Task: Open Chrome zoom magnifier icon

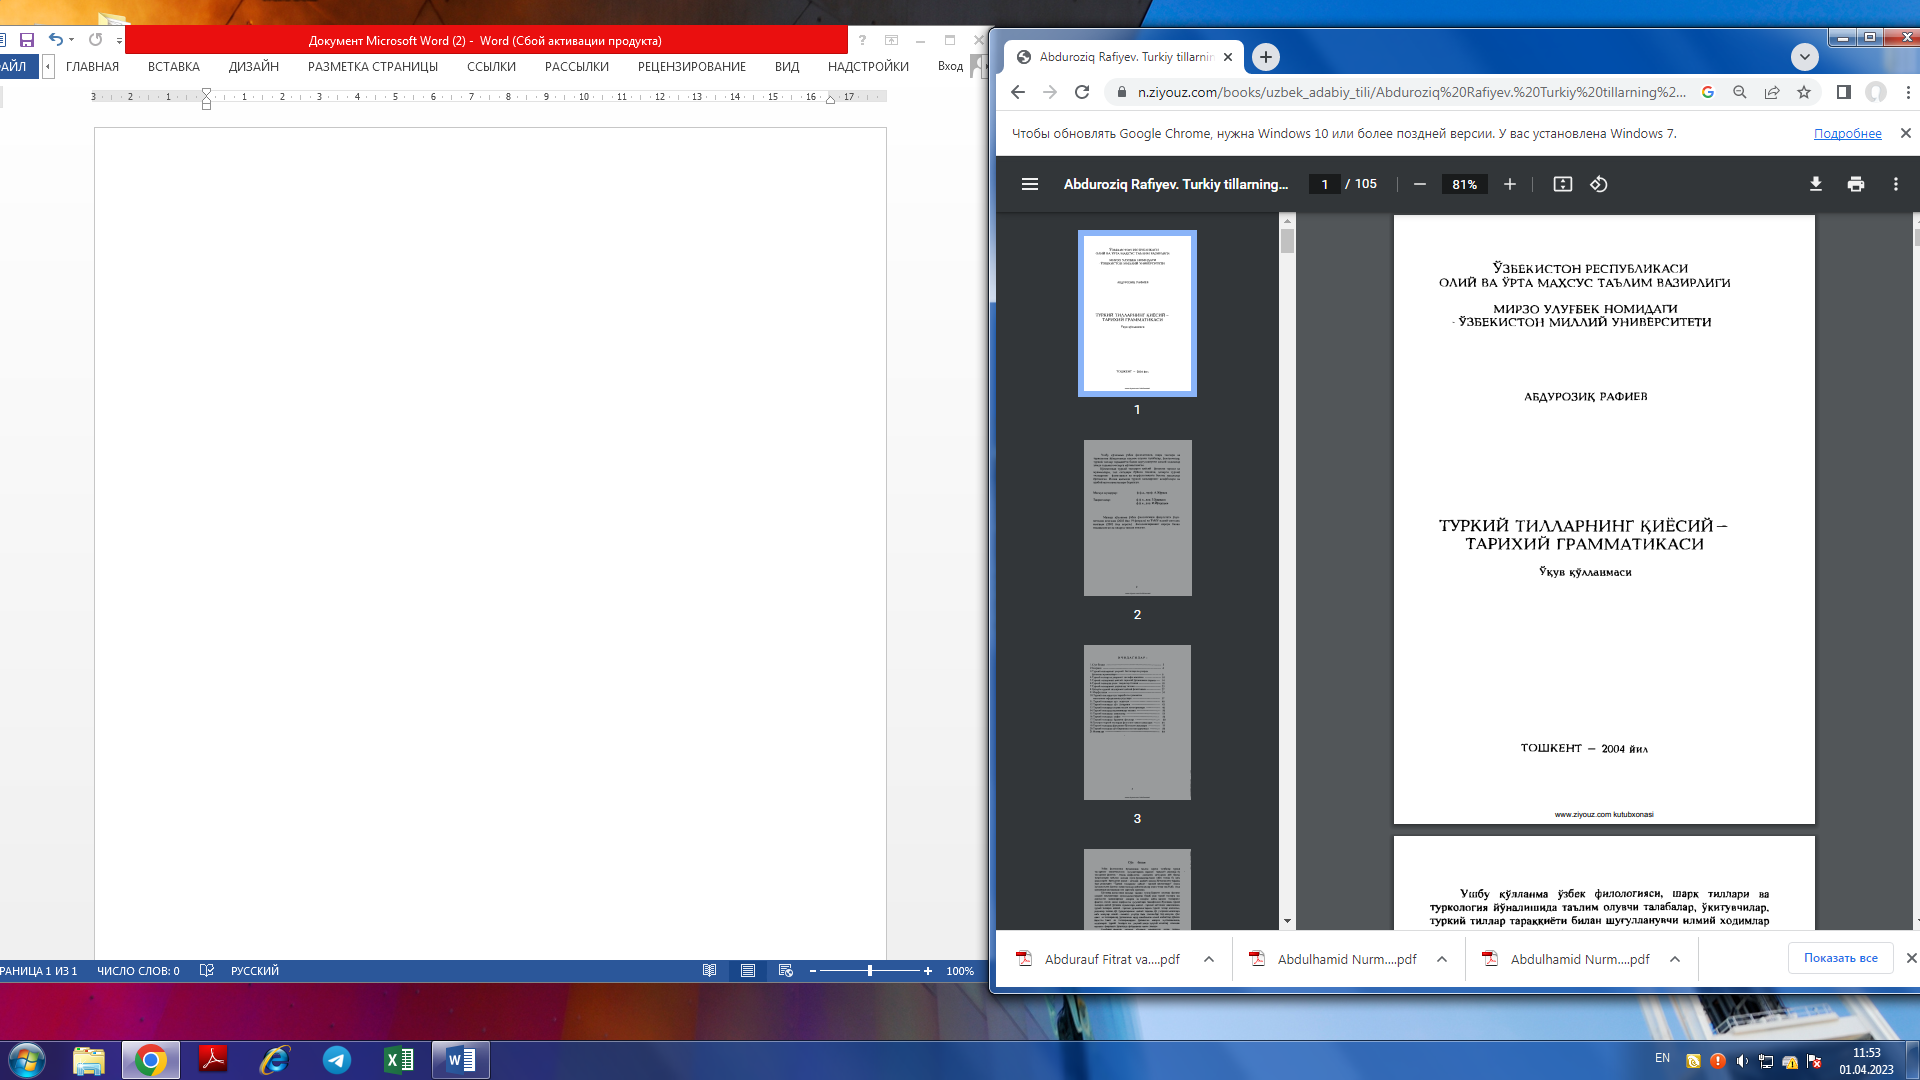Action: click(1740, 92)
